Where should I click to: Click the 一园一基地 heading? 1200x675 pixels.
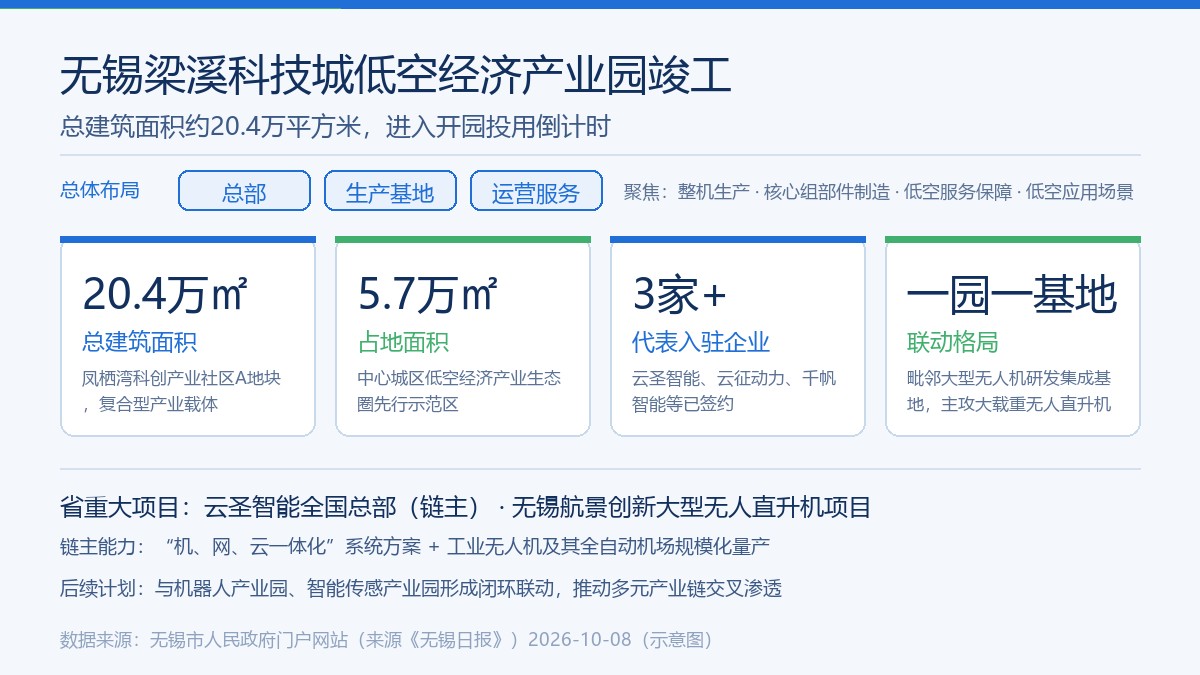1011,294
